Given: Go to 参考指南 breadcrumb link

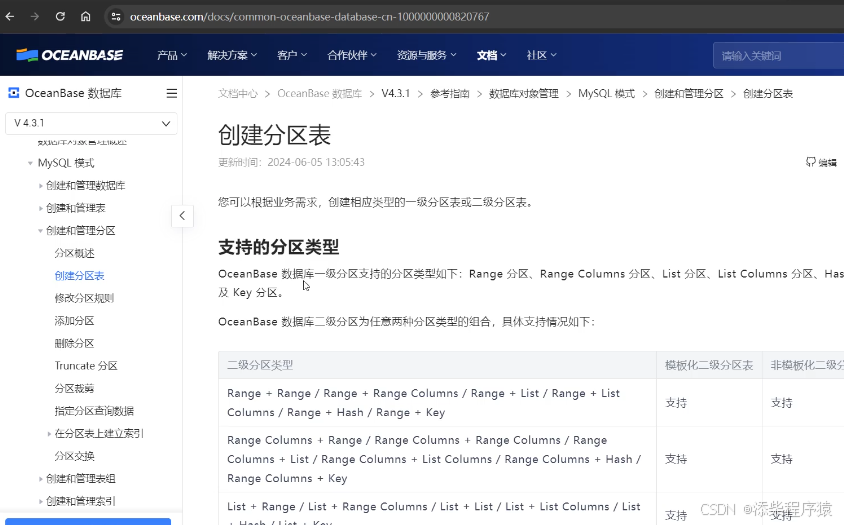Looking at the screenshot, I should [449, 94].
